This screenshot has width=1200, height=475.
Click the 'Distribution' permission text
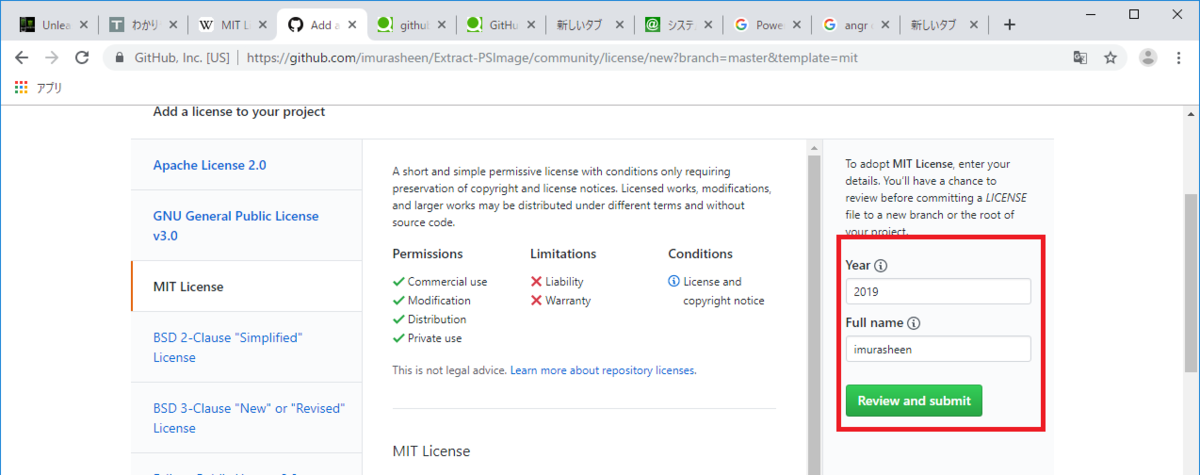tap(437, 319)
